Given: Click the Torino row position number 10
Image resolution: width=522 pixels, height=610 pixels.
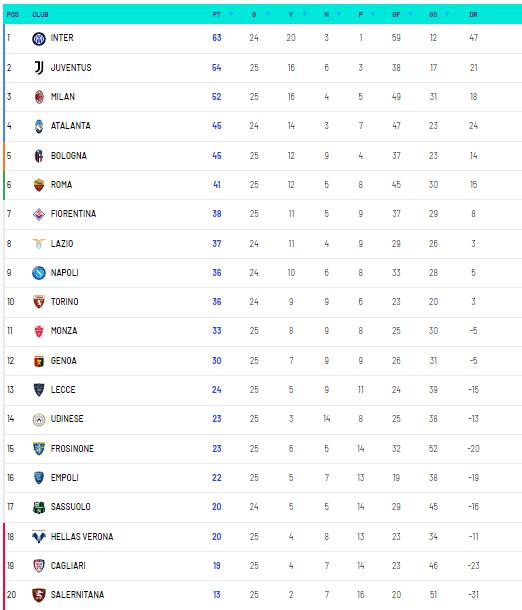Looking at the screenshot, I should pos(11,301).
